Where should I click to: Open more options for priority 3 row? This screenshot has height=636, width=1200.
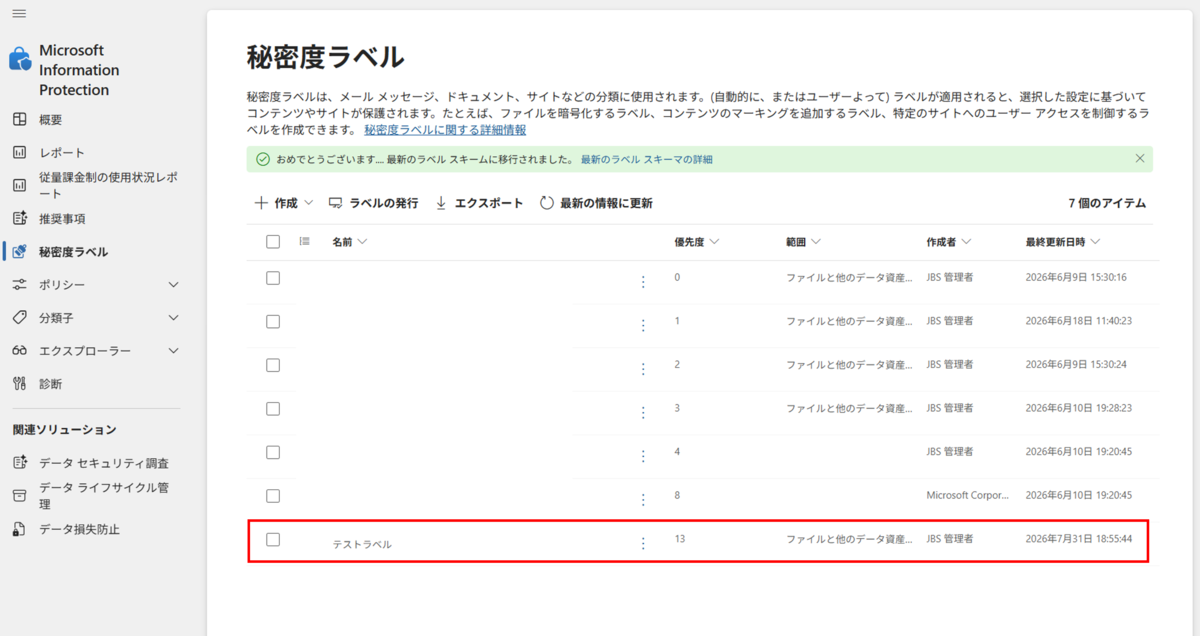pyautogui.click(x=643, y=412)
